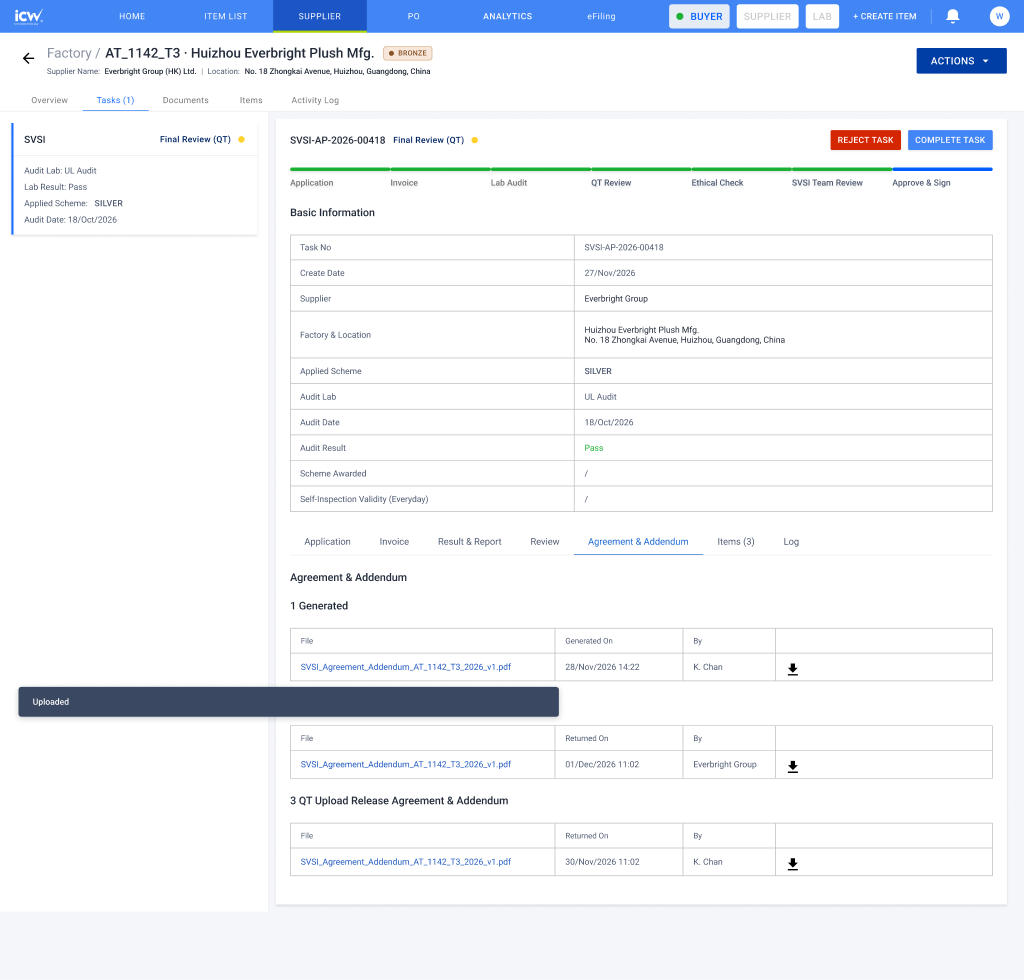Image resolution: width=1024 pixels, height=980 pixels.
Task: Go back using the left arrow icon
Action: 28,58
